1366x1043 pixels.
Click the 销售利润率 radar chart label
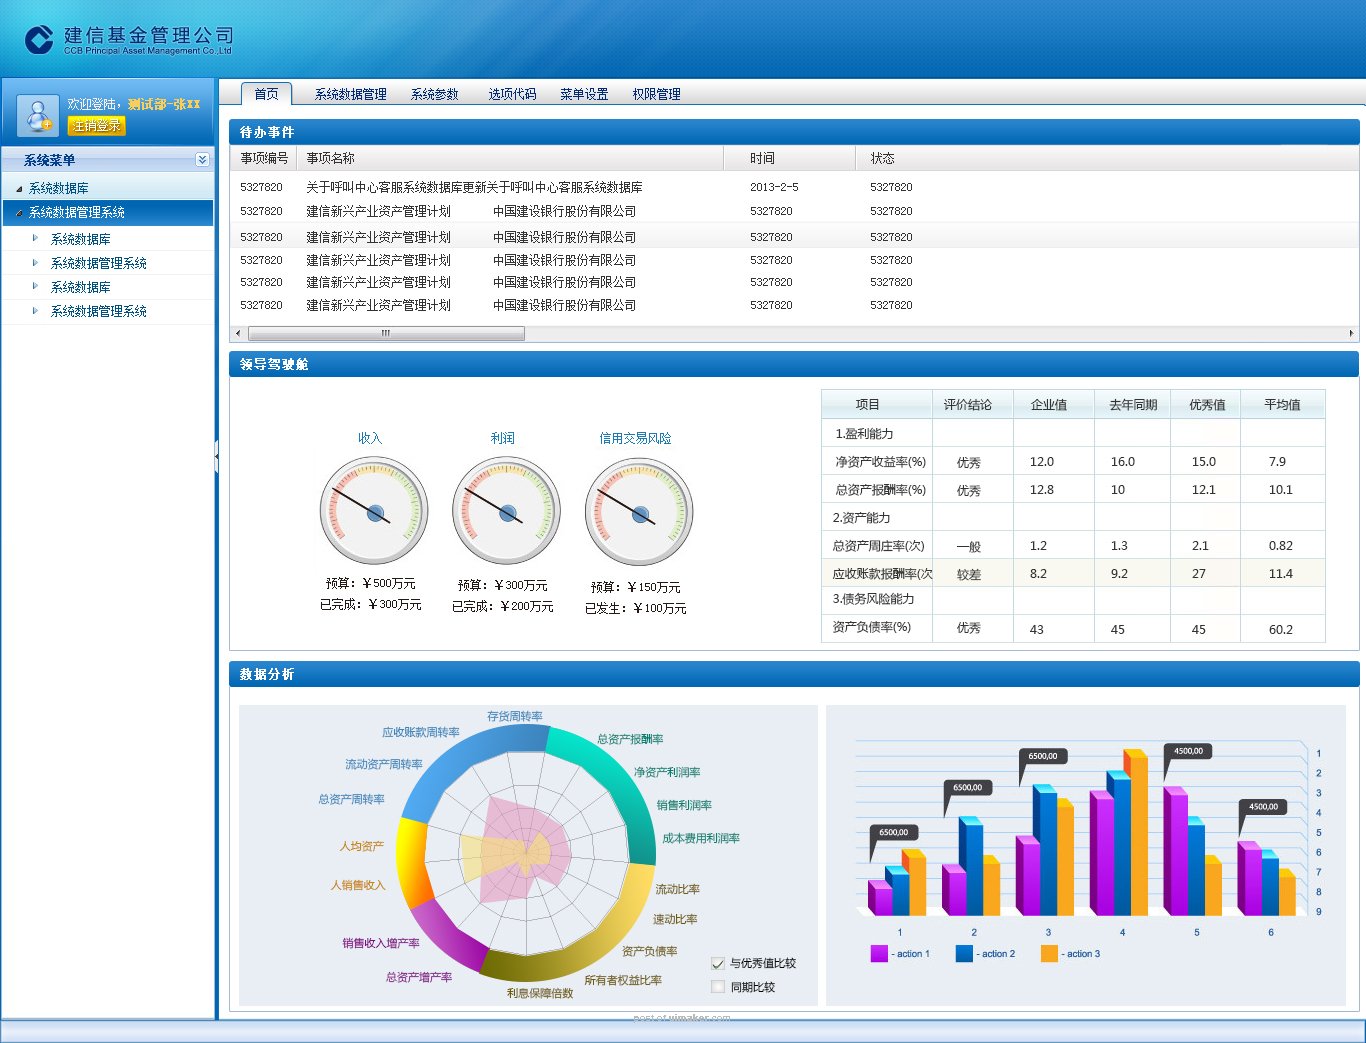click(x=684, y=805)
